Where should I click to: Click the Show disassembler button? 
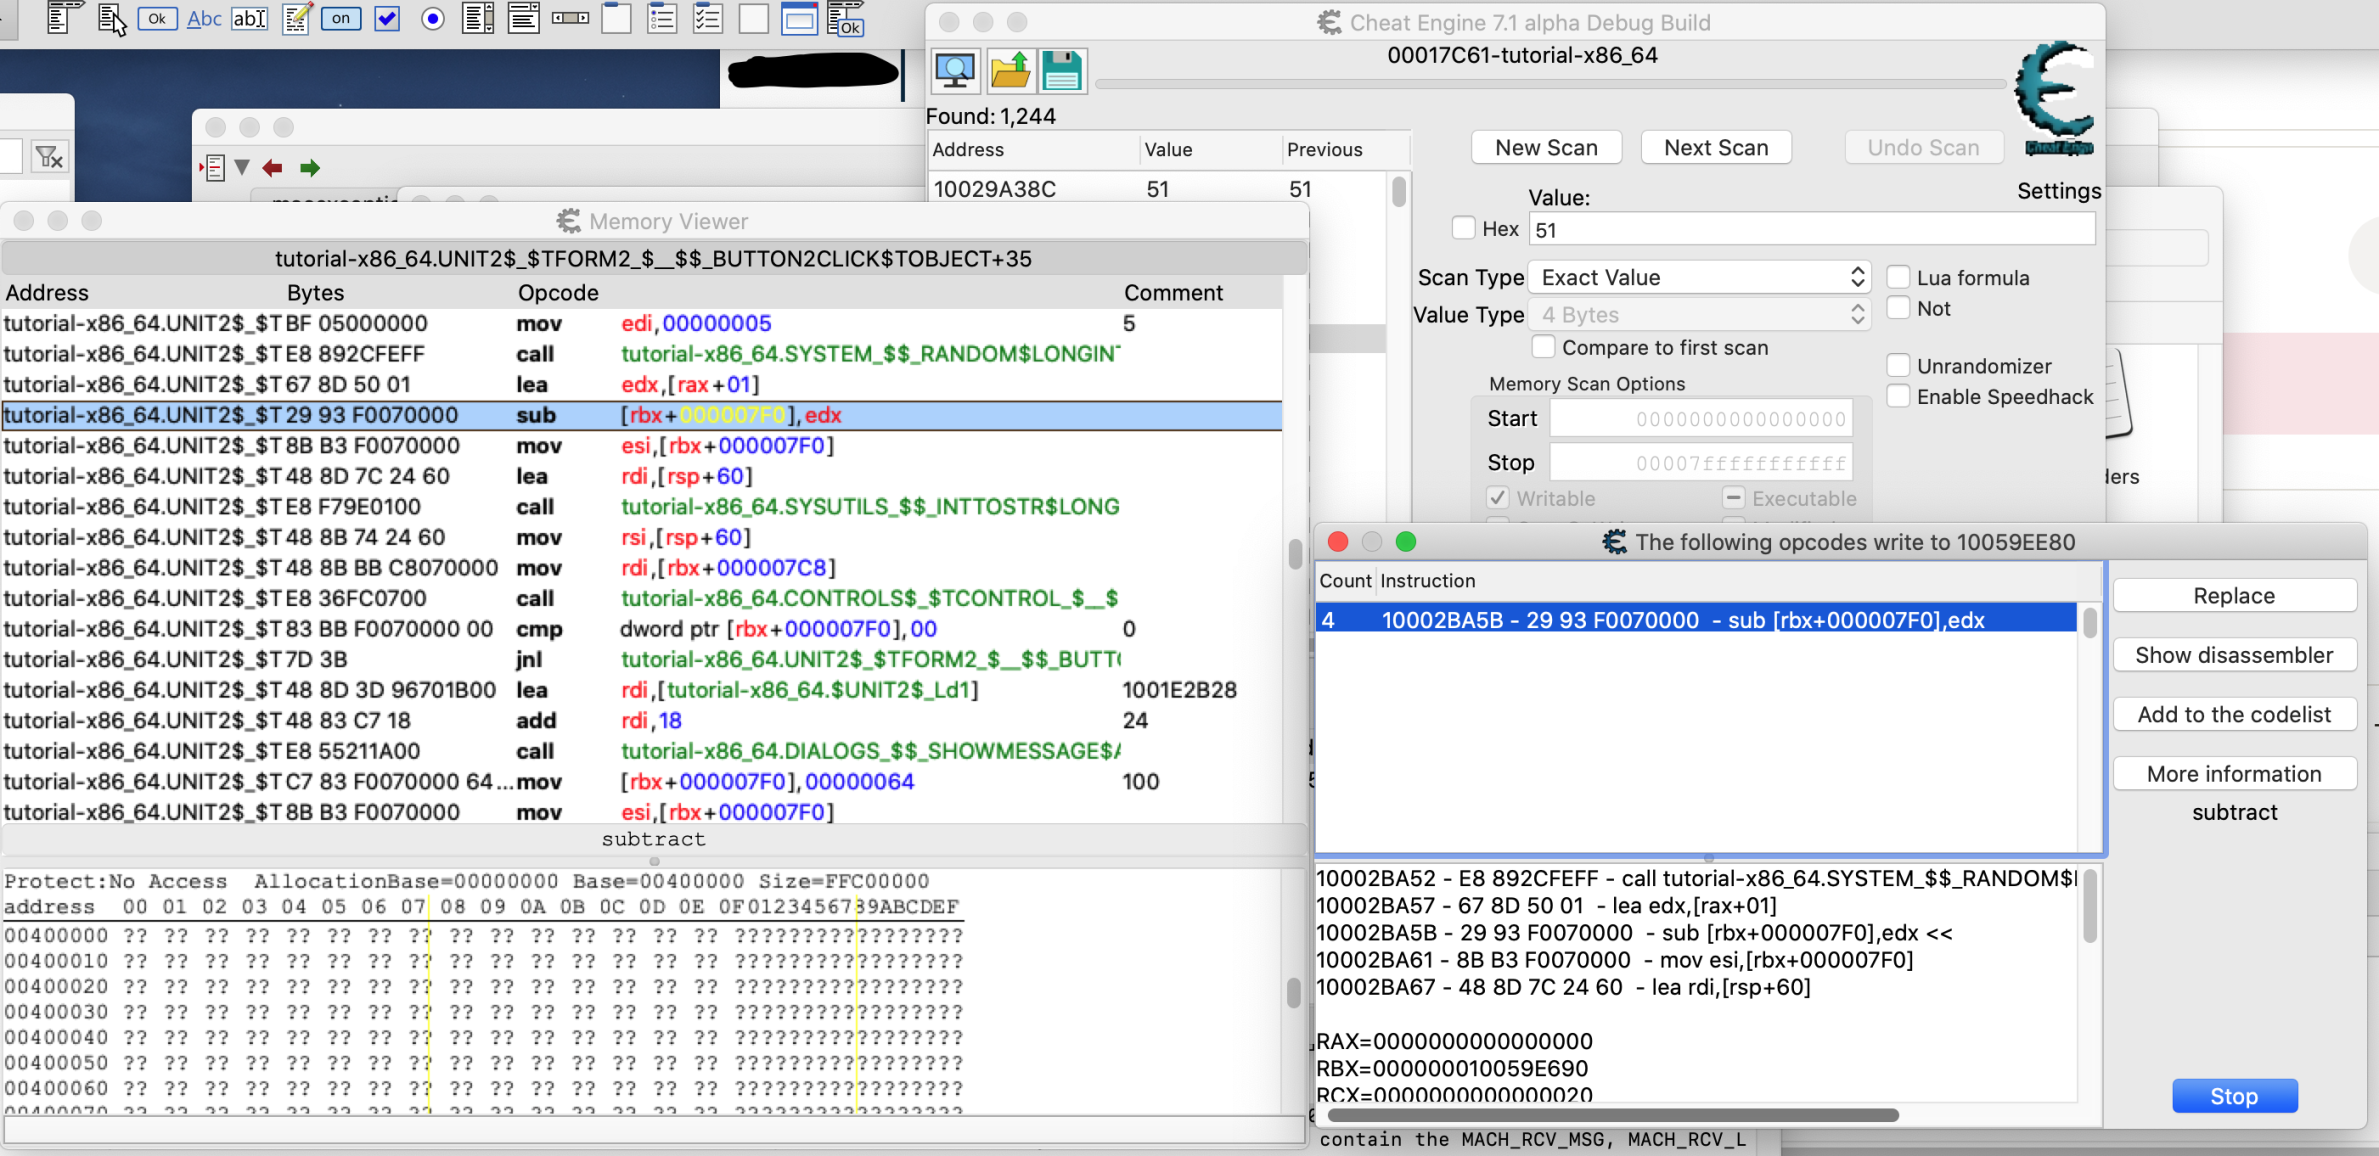pyautogui.click(x=2234, y=655)
